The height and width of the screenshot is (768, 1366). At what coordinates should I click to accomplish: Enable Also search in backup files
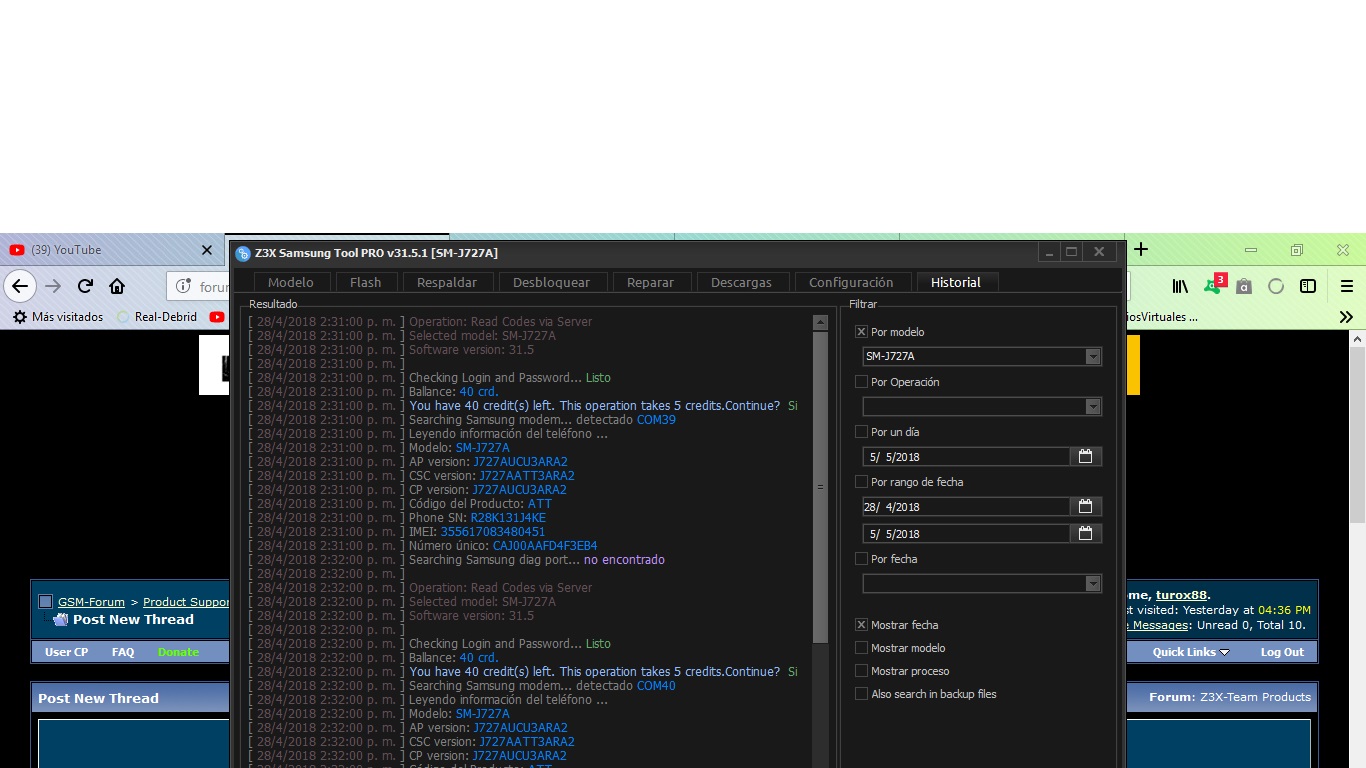(x=861, y=694)
